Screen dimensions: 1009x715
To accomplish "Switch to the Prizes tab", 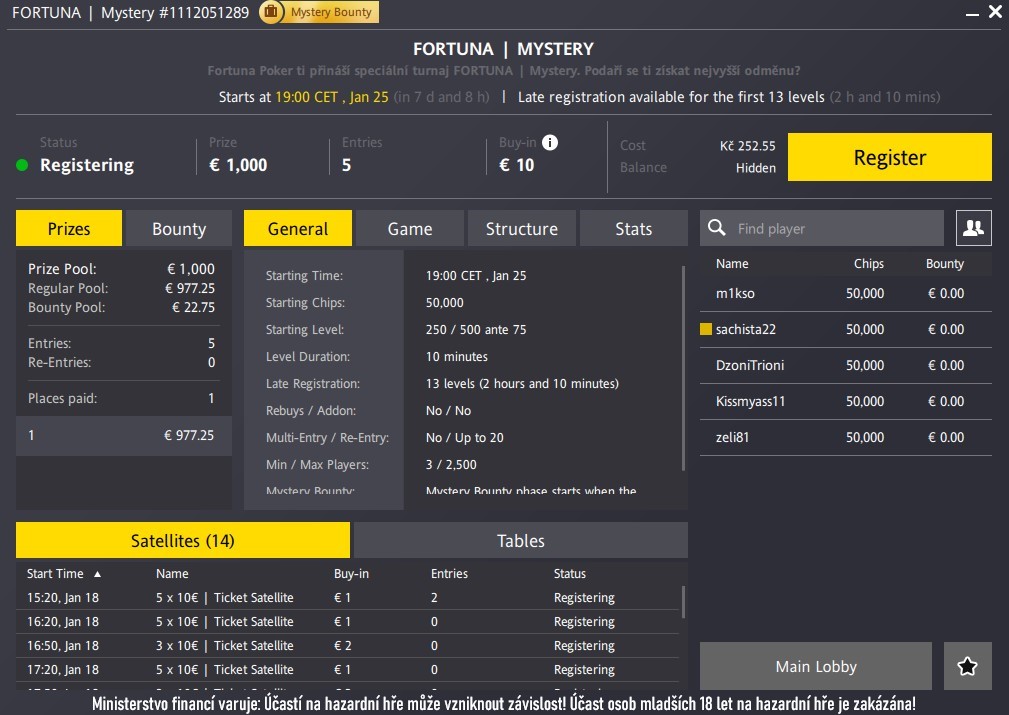I will click(x=69, y=228).
